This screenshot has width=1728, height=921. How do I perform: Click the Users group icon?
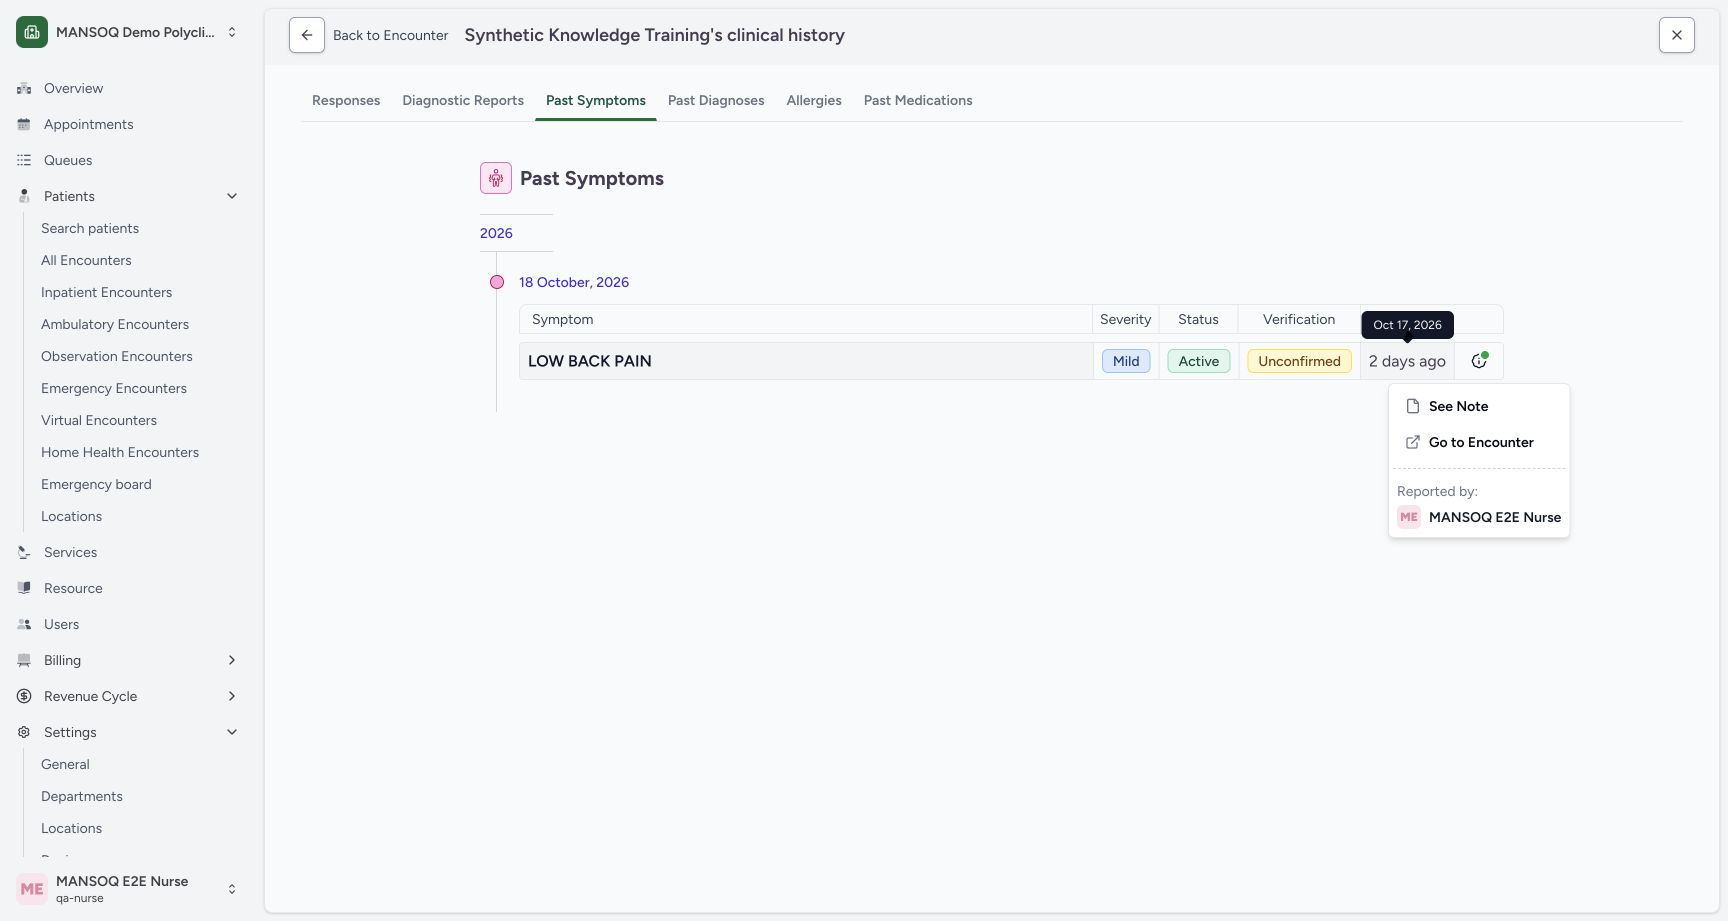pos(24,624)
